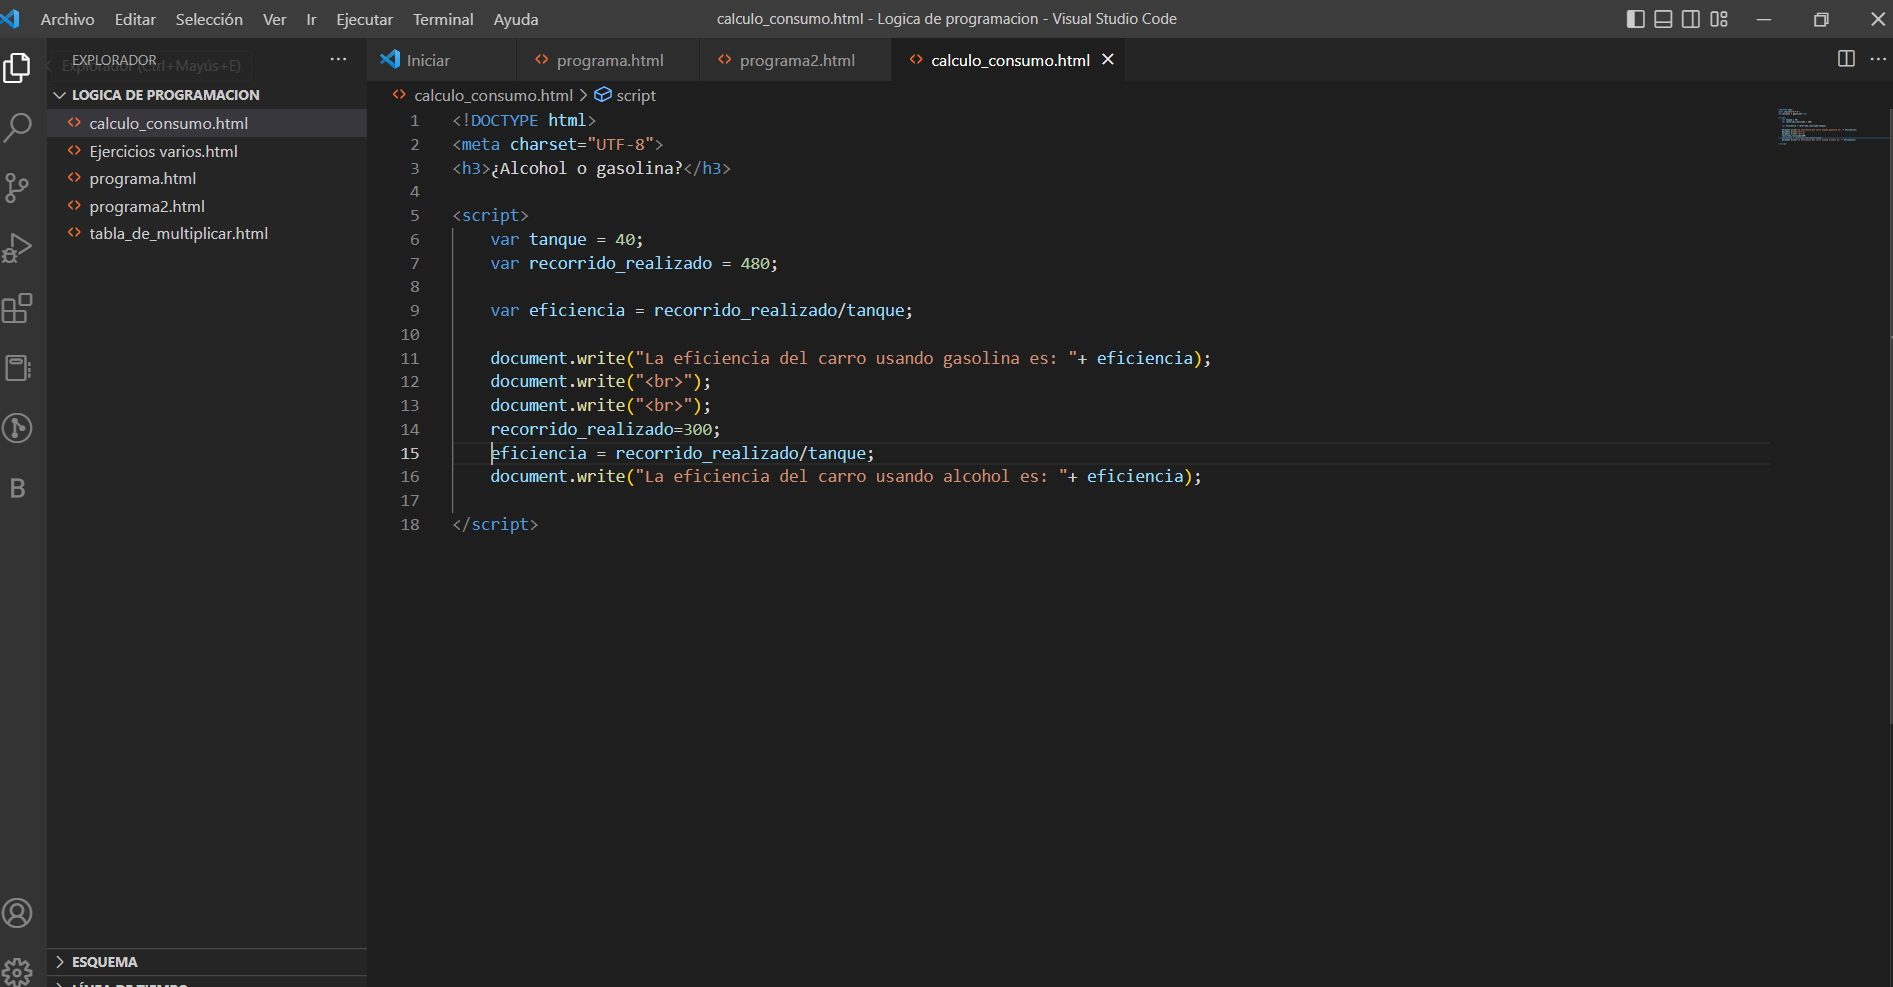Open the Extensions view icon
The width and height of the screenshot is (1893, 987).
click(x=17, y=308)
